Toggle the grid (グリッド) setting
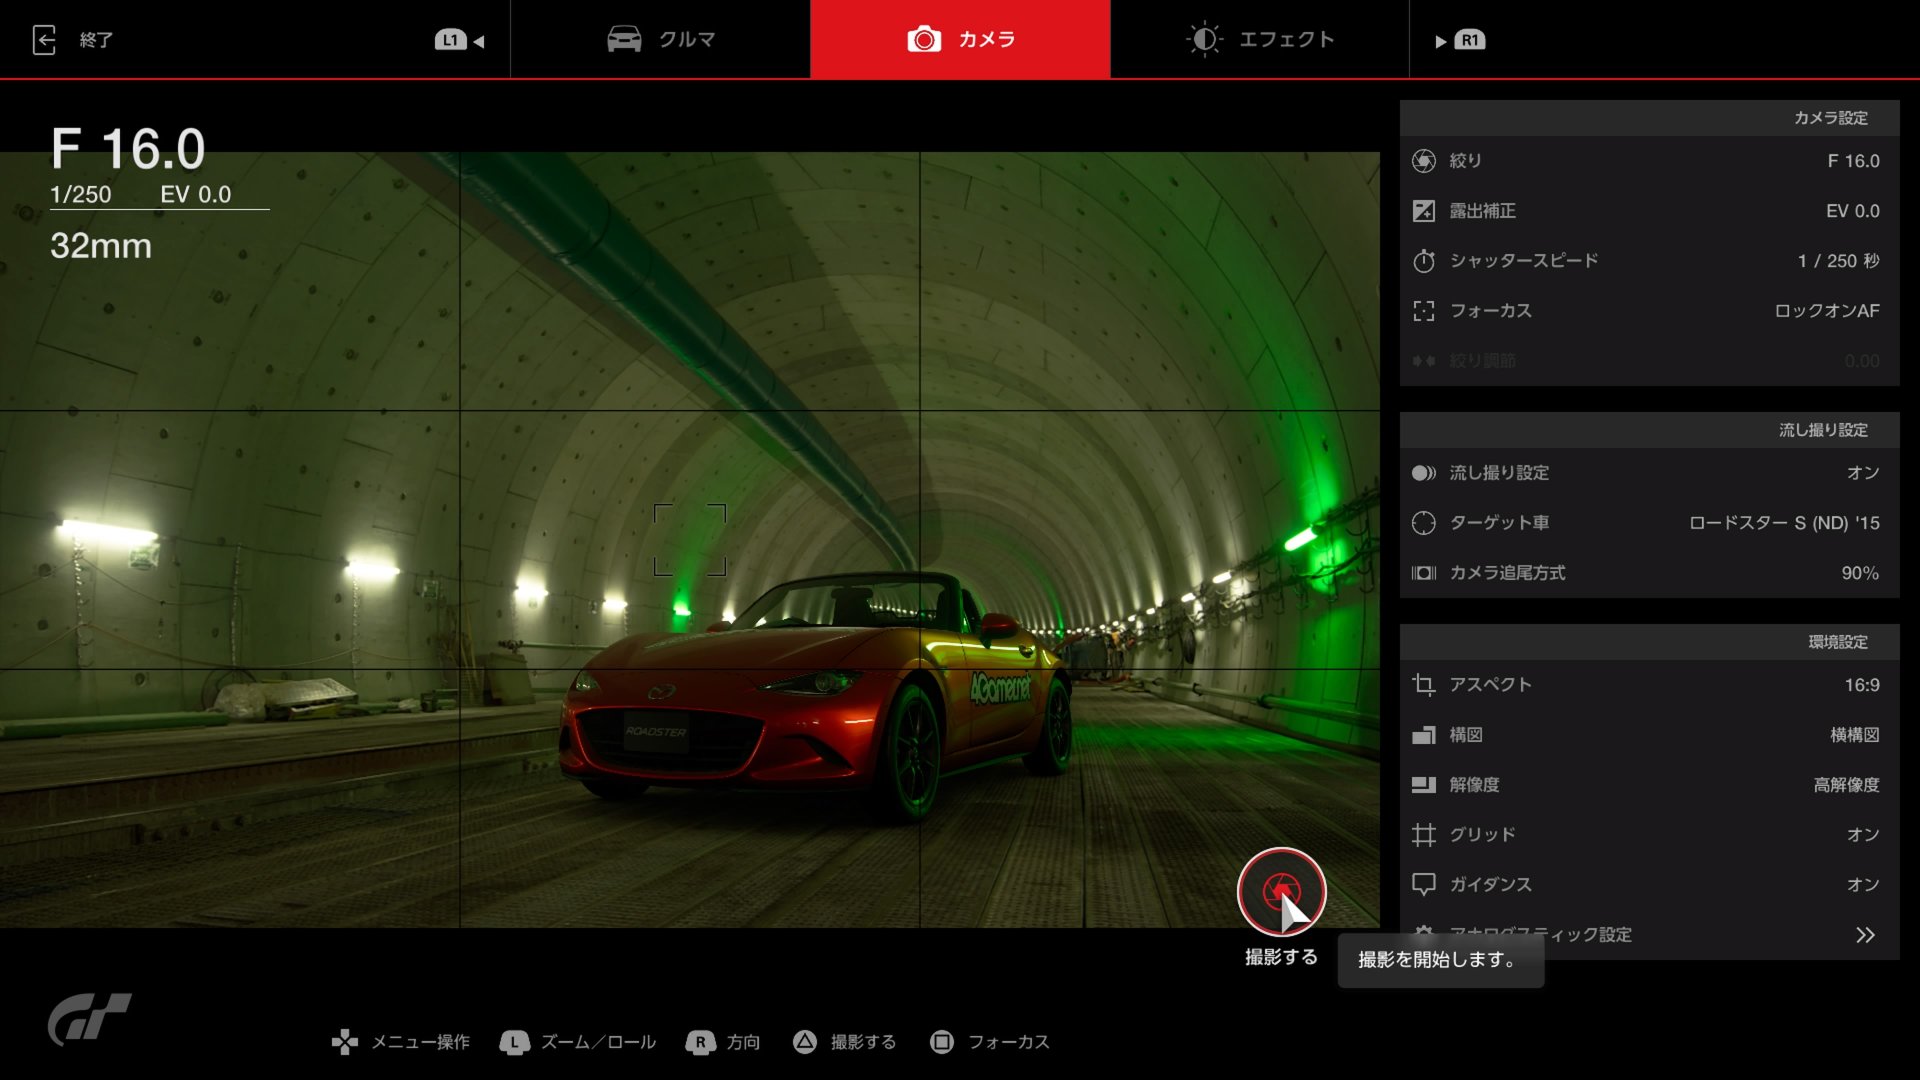The height and width of the screenshot is (1080, 1920). point(1862,835)
